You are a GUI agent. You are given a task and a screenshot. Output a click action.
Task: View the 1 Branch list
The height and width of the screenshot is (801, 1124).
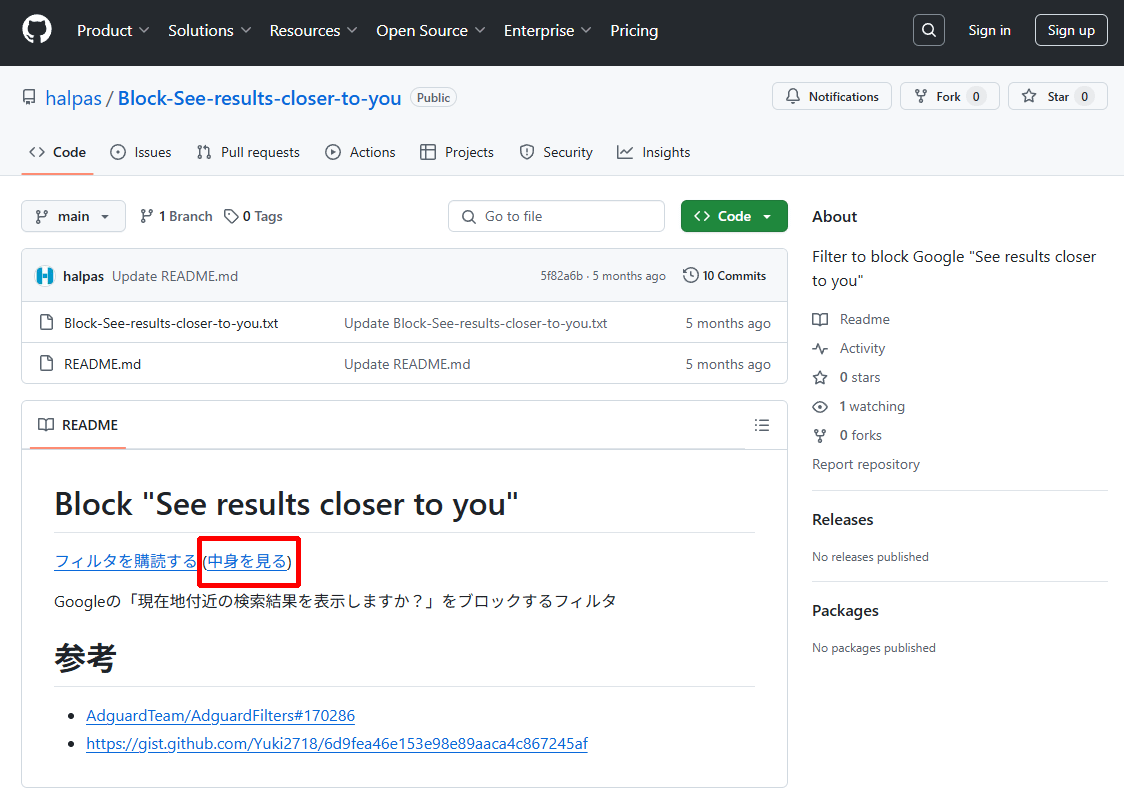176,216
